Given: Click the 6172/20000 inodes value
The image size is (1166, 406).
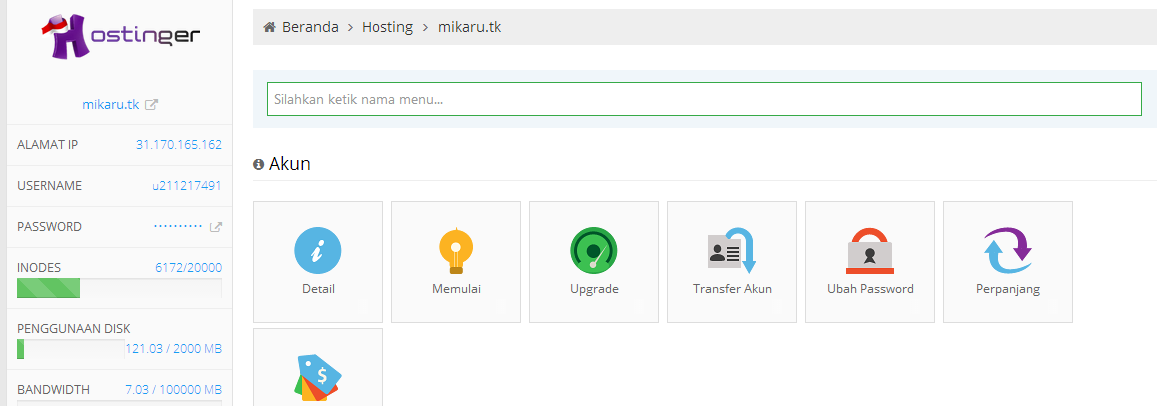Looking at the screenshot, I should pyautogui.click(x=188, y=268).
